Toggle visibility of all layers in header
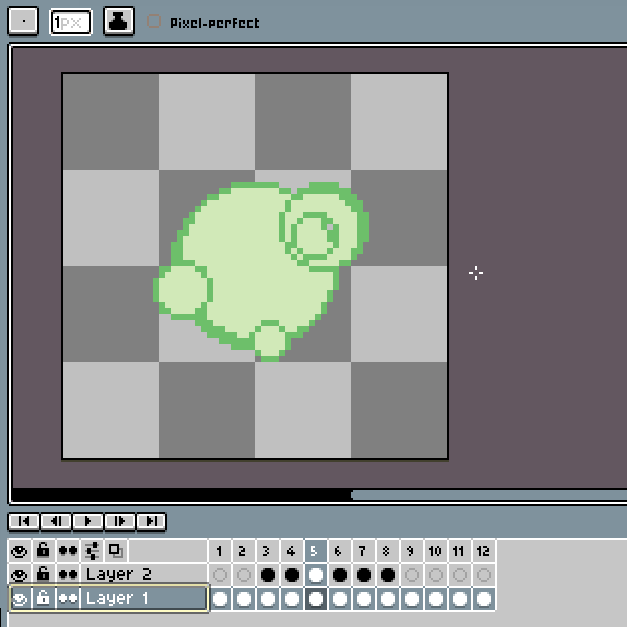Screen dimensions: 627x627 (19, 551)
